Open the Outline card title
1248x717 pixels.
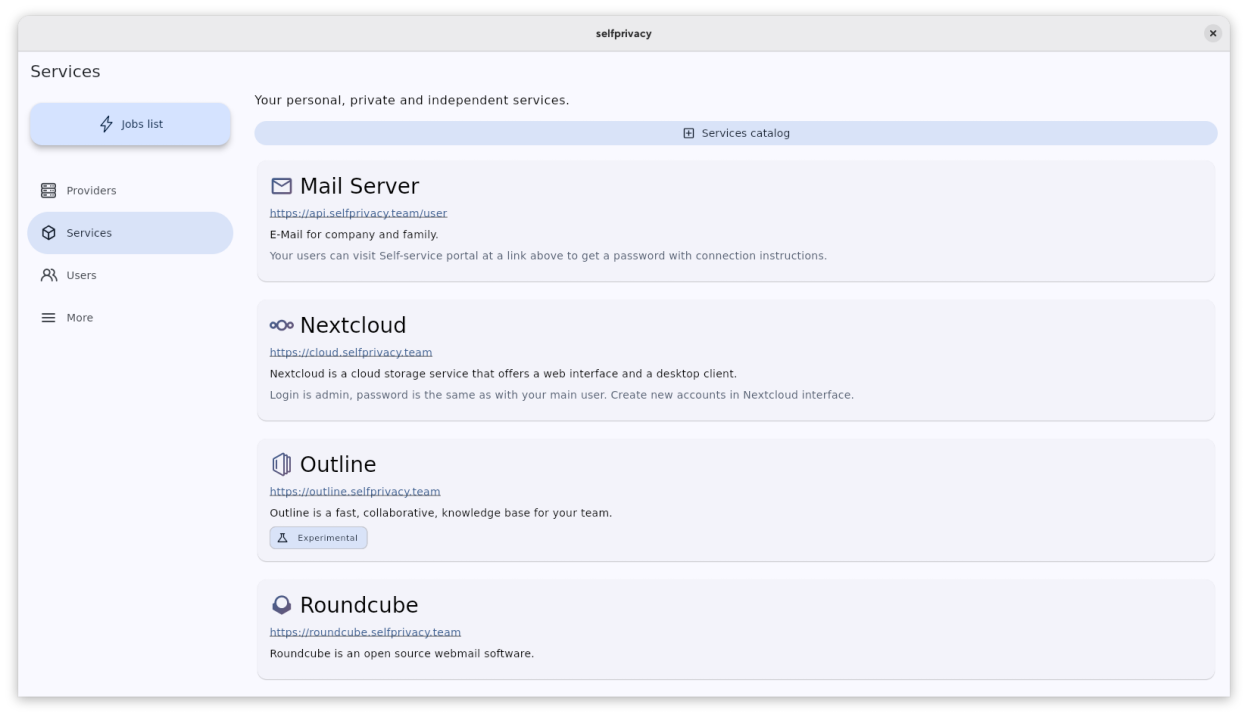(x=338, y=465)
